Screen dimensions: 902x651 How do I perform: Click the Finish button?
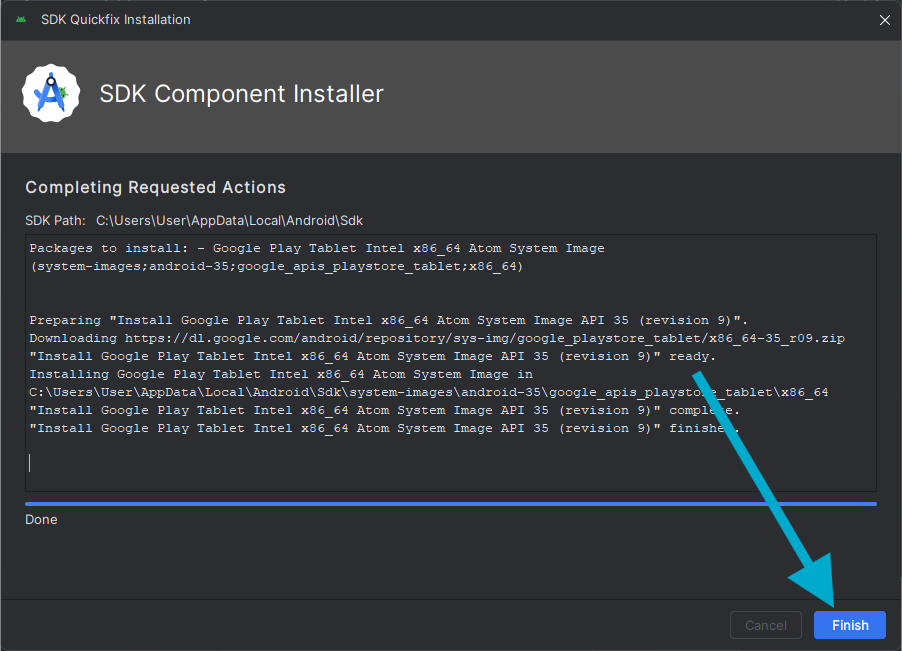point(849,625)
